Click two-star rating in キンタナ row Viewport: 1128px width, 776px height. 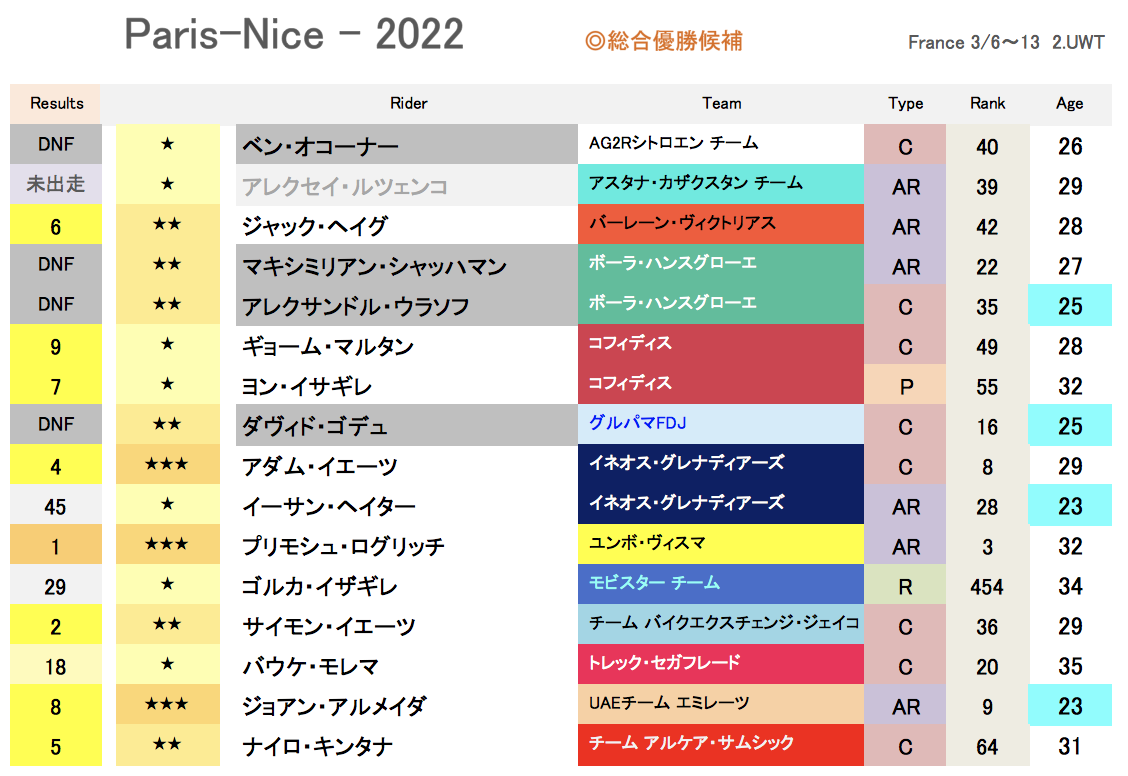(x=168, y=744)
